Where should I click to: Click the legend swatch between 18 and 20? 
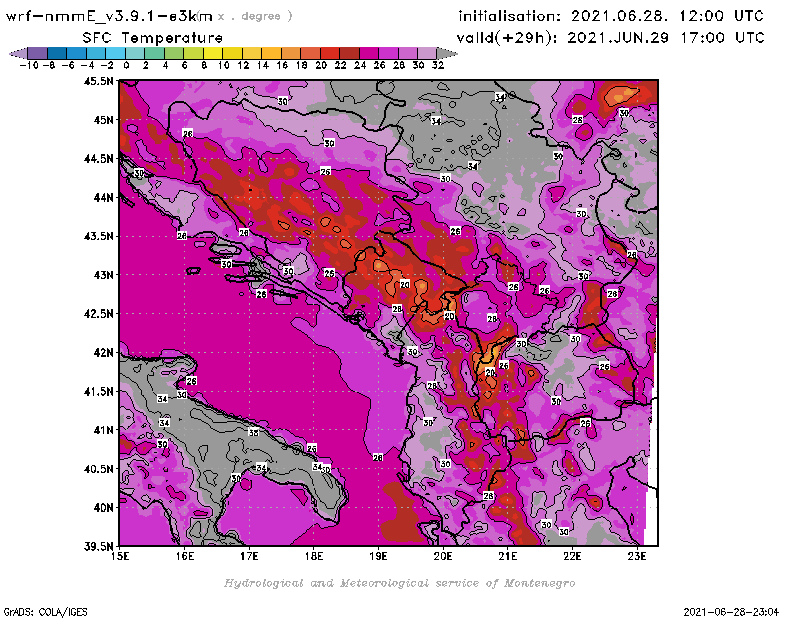tap(310, 53)
